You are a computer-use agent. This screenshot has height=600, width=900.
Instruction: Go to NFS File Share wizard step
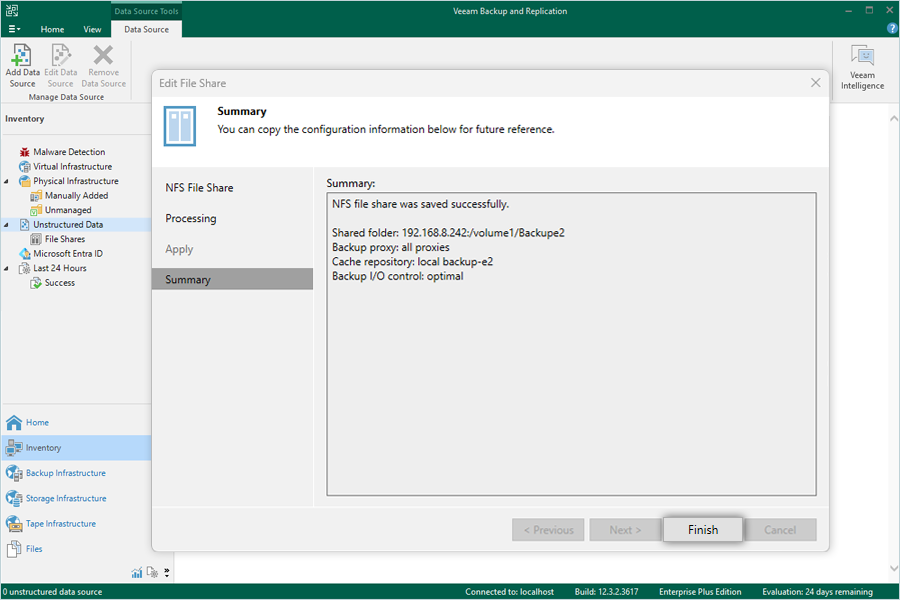click(199, 188)
